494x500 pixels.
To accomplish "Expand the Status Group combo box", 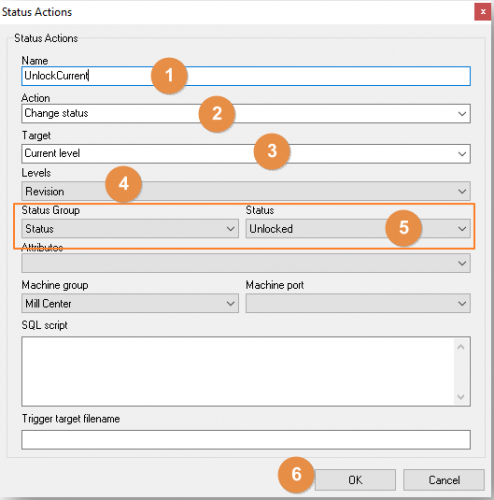I will pos(130,229).
